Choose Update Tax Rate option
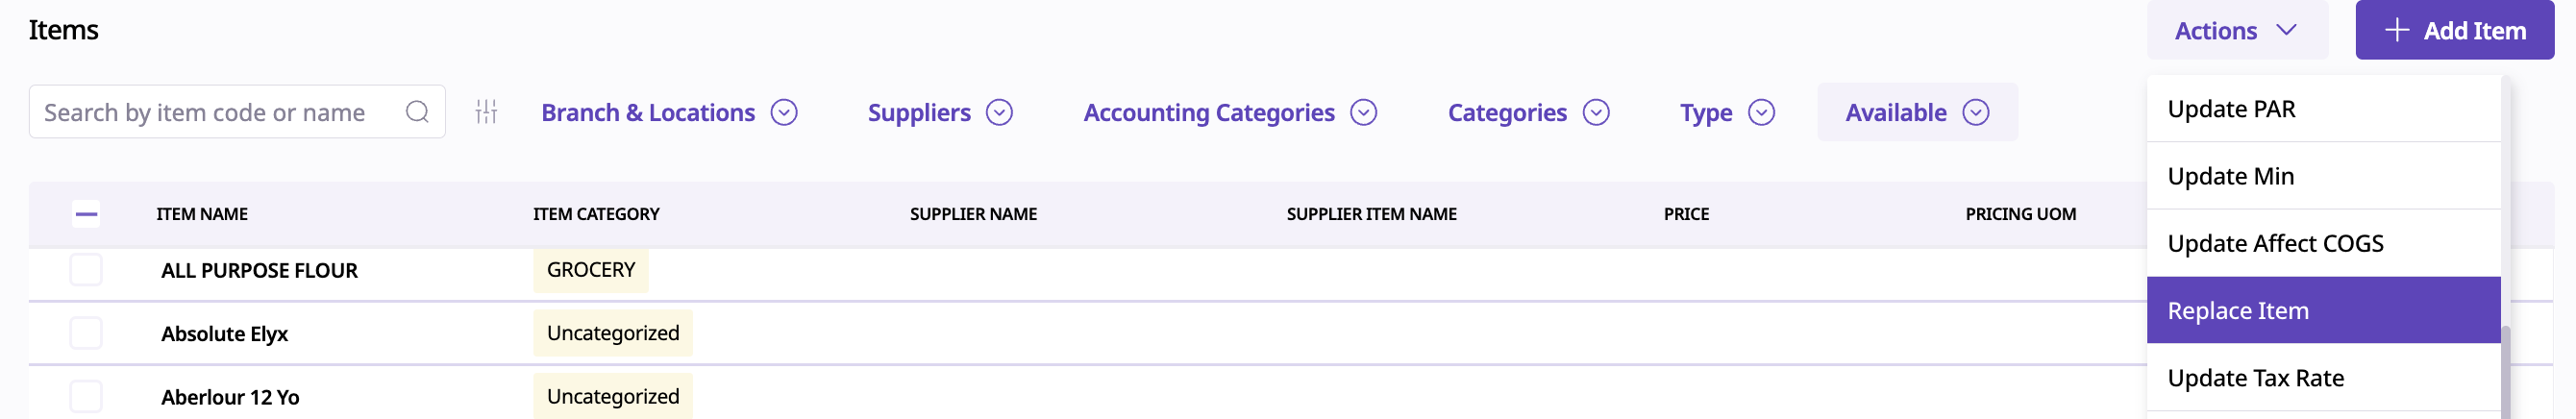 point(2322,377)
